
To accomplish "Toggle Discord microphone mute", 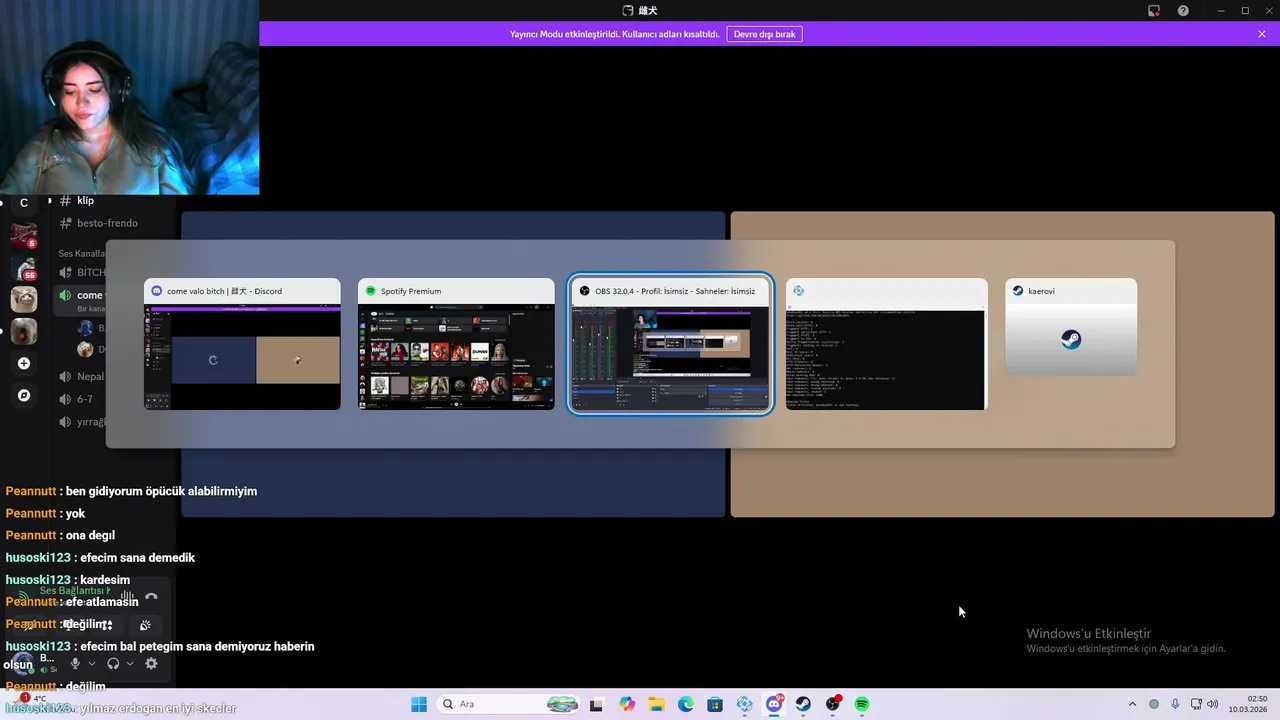I will [75, 664].
